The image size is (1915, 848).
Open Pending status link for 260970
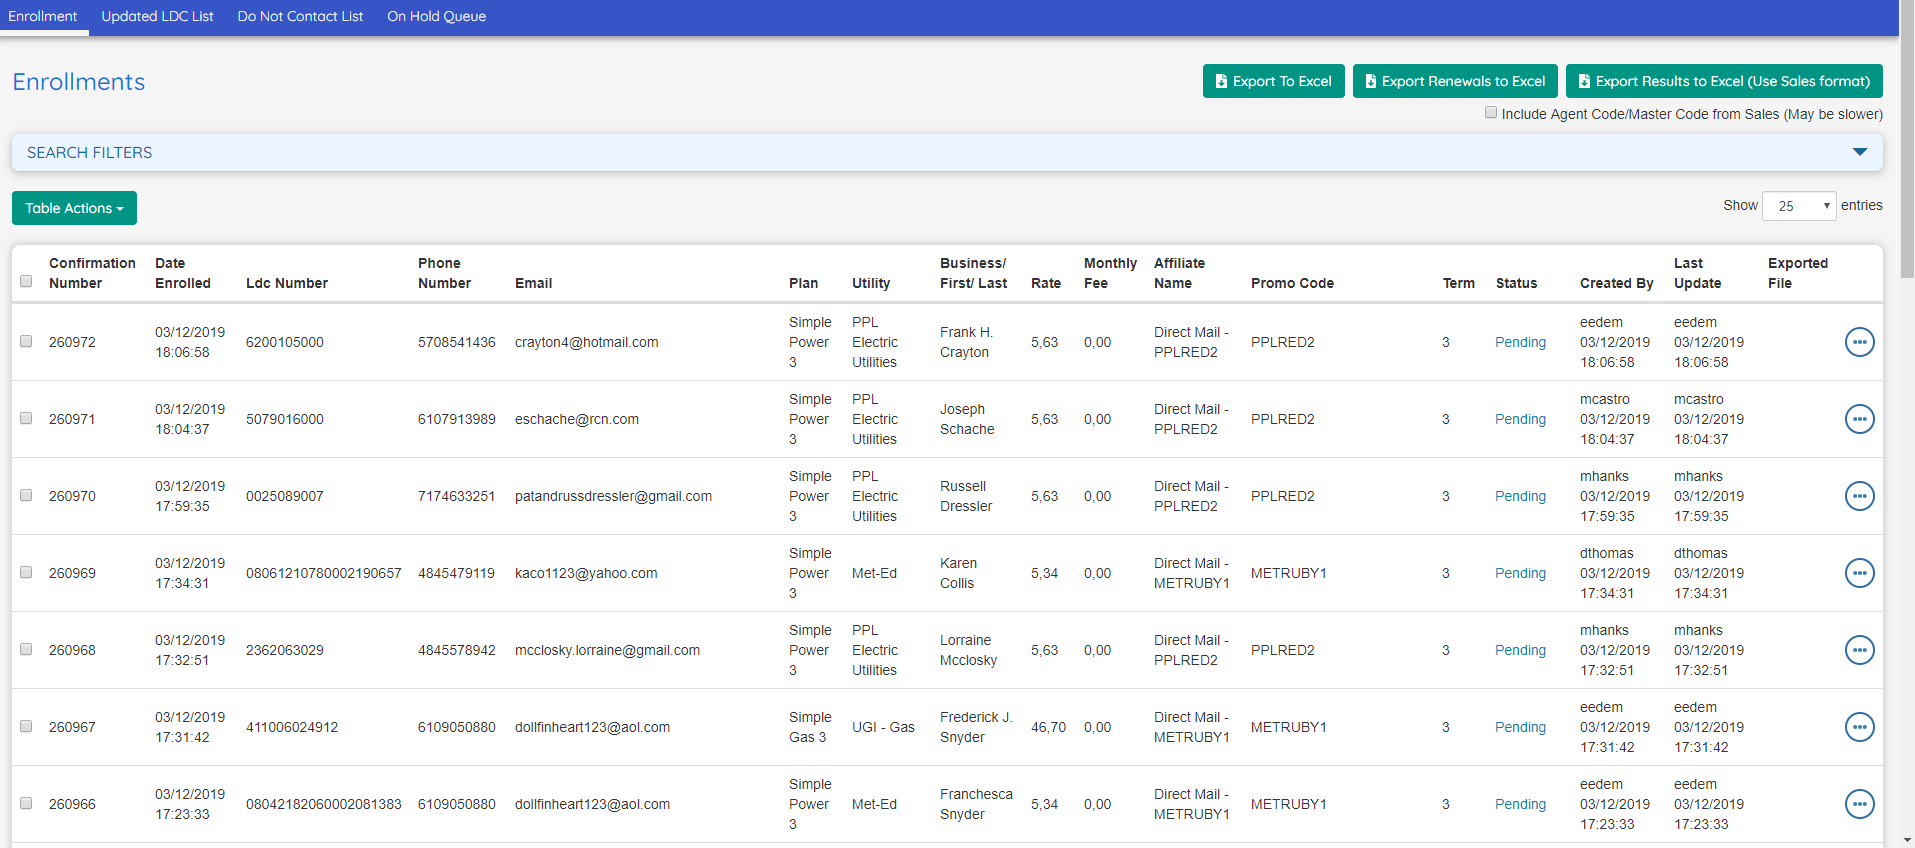(1520, 496)
